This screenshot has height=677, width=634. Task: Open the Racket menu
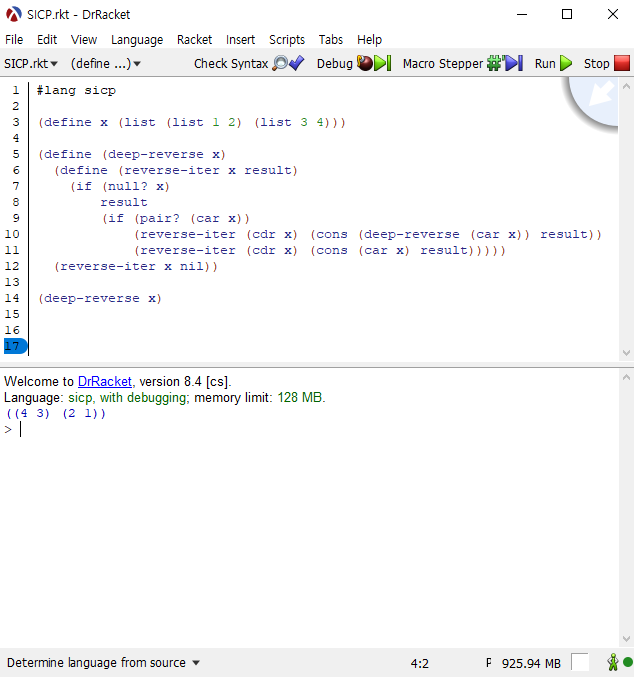tap(194, 39)
